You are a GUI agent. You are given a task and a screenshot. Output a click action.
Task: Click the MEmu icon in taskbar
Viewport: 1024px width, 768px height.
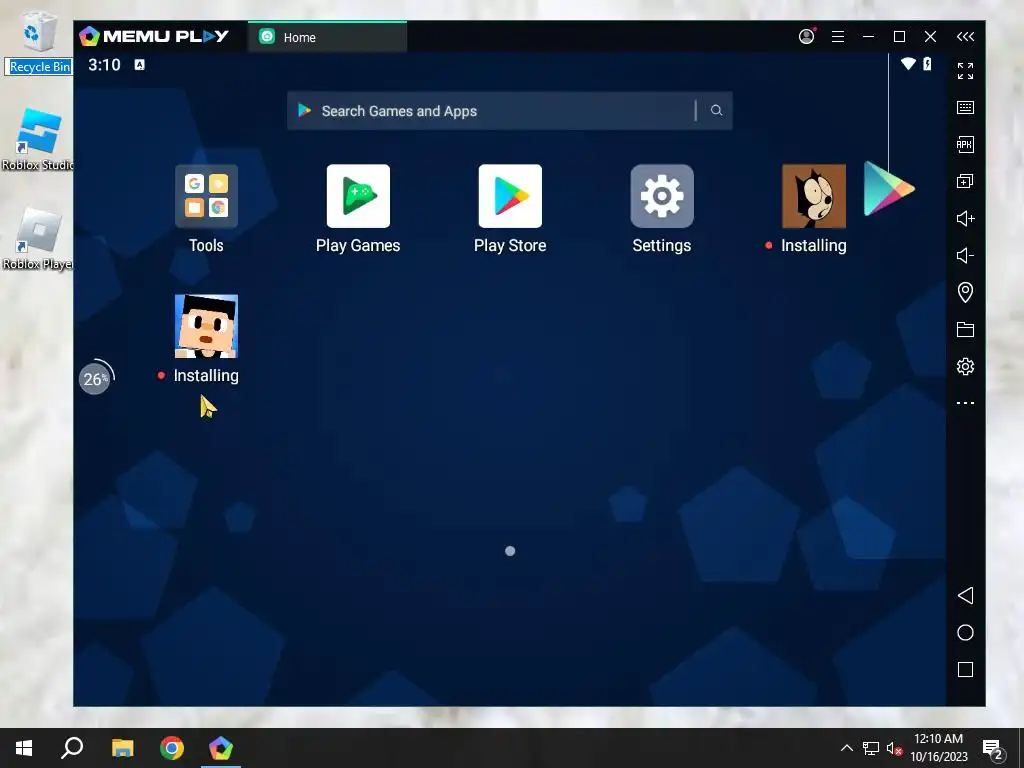click(x=221, y=748)
